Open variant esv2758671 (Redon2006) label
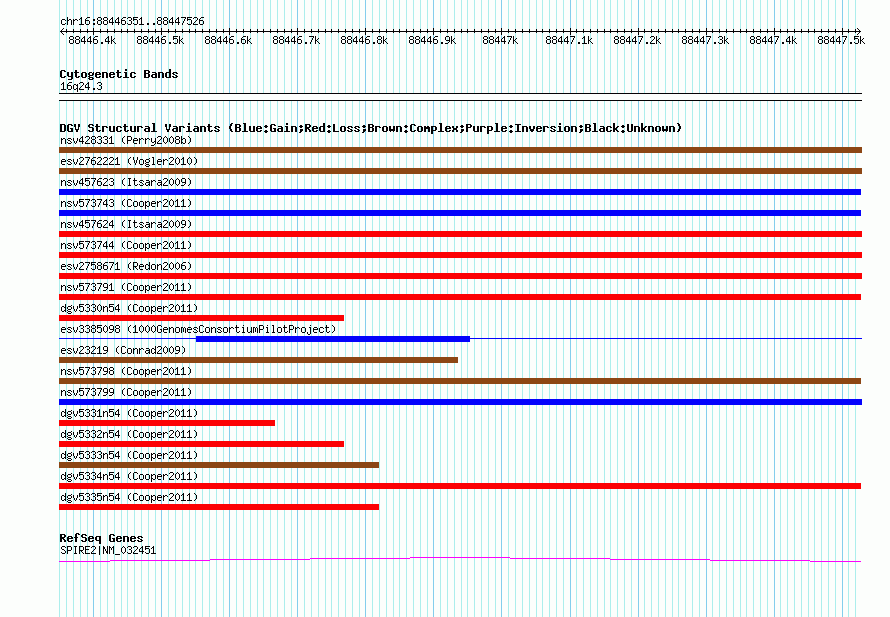Viewport: 890px width, 617px height. coord(126,266)
